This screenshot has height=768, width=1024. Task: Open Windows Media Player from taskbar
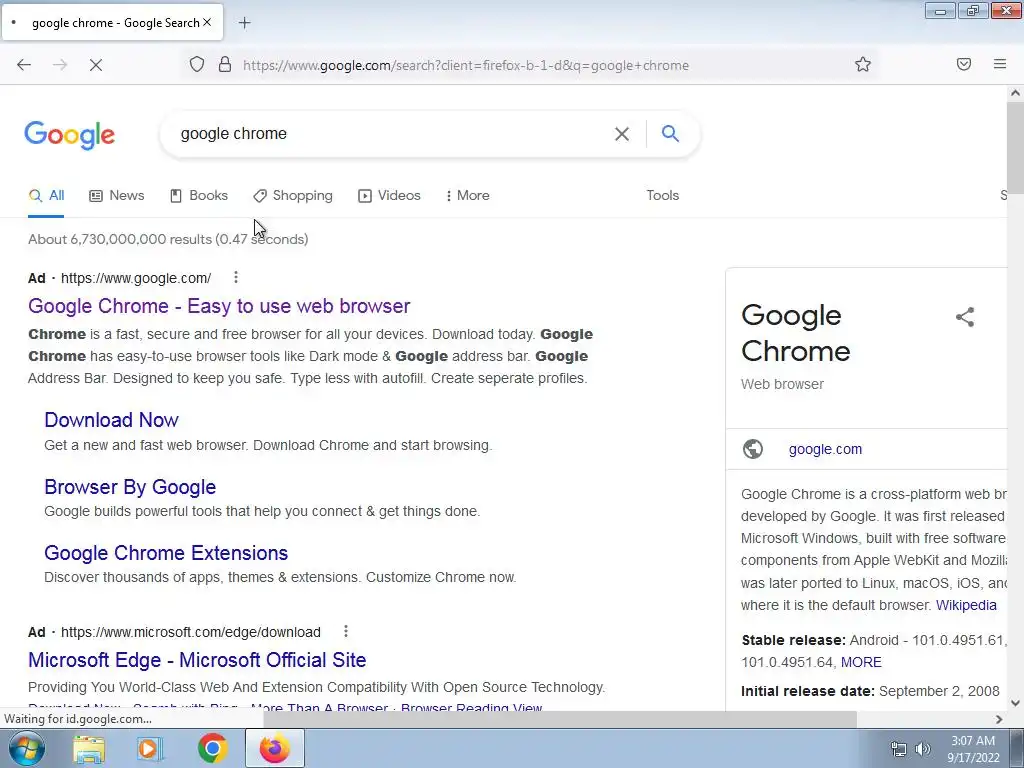coord(150,748)
